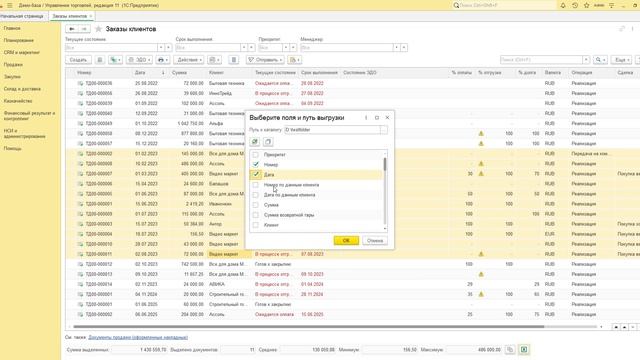
Task: Open the ЭДО dropdown menu
Action: [139, 60]
